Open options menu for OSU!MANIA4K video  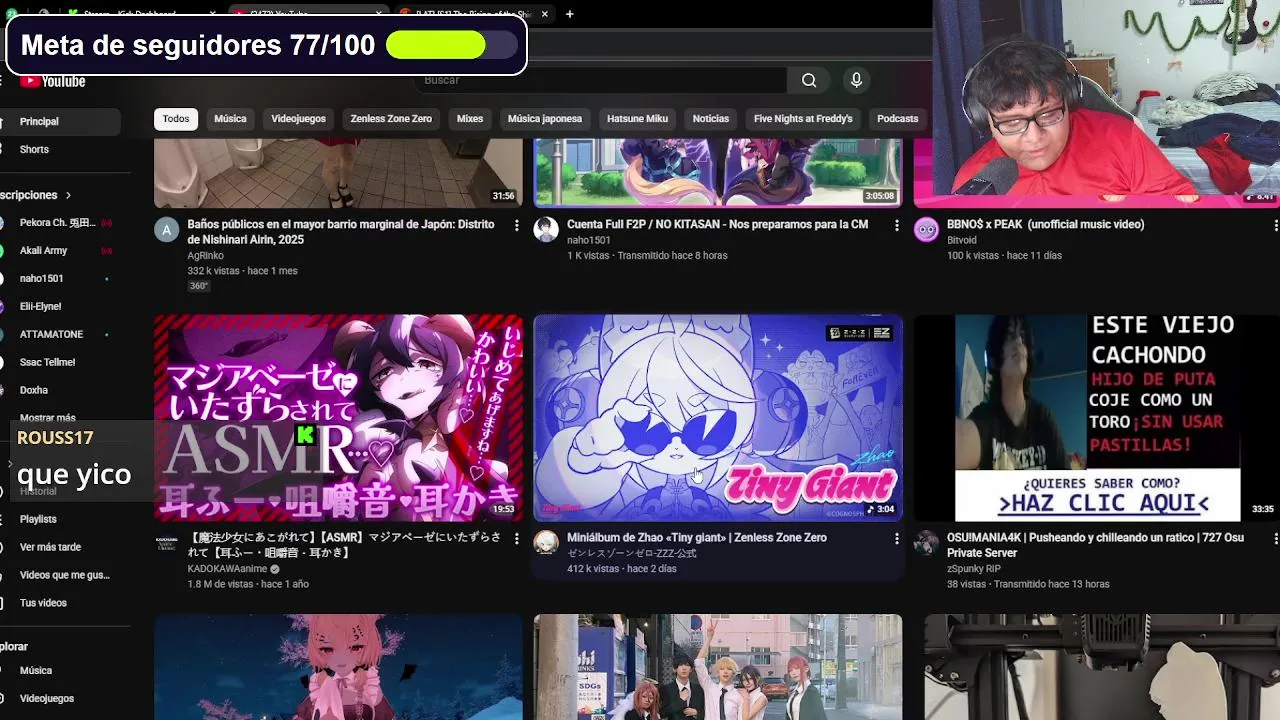[1275, 539]
